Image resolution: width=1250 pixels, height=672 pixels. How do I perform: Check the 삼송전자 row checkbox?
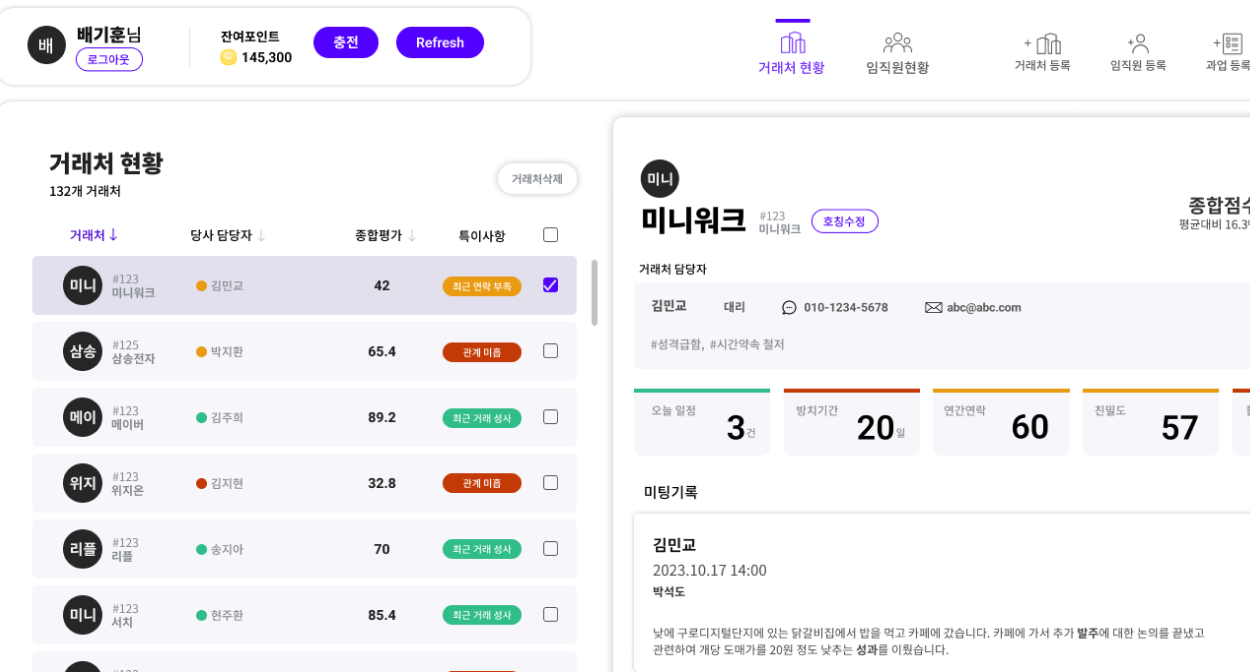[550, 351]
